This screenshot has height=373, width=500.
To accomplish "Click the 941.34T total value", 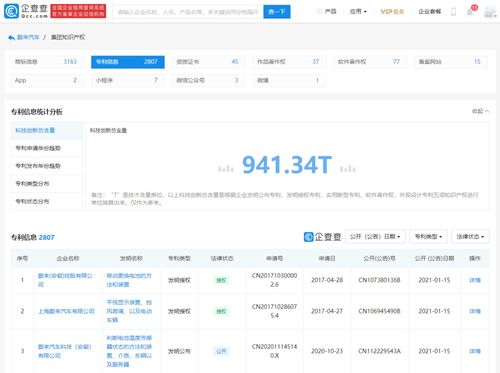I will pyautogui.click(x=287, y=165).
